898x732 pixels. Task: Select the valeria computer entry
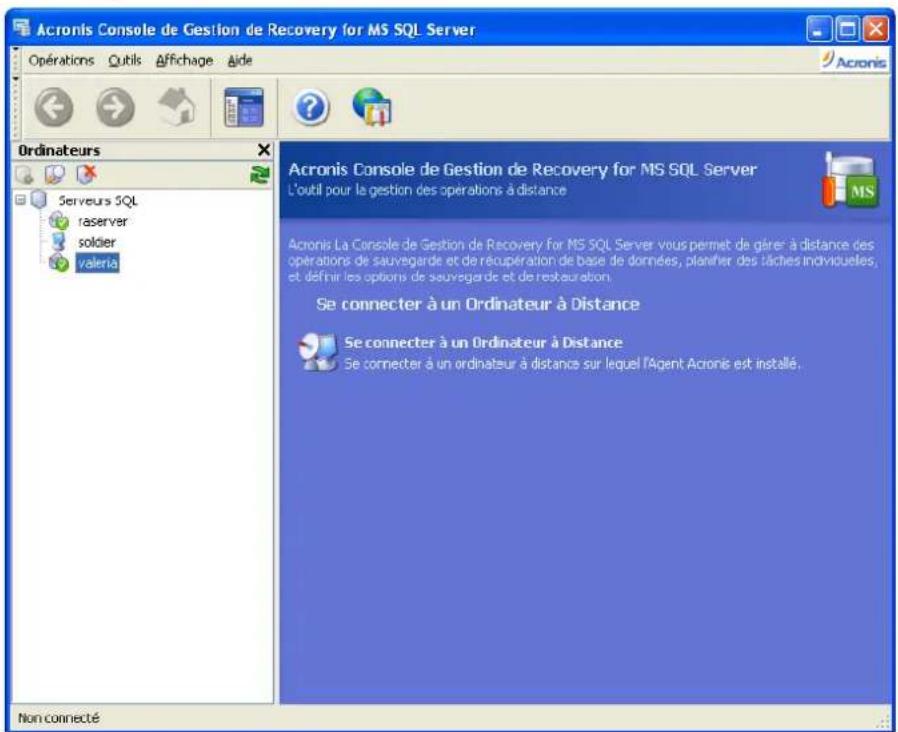coord(97,263)
